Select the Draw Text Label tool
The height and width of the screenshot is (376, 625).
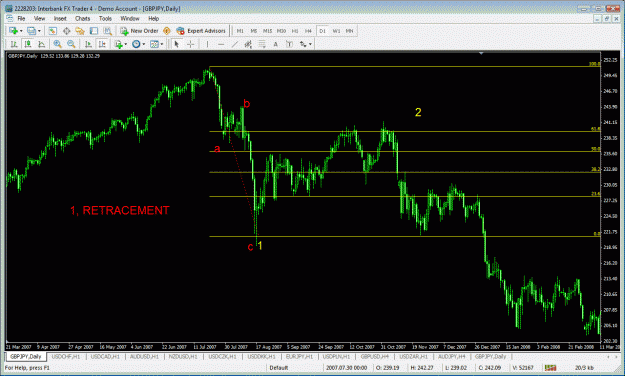coord(289,44)
